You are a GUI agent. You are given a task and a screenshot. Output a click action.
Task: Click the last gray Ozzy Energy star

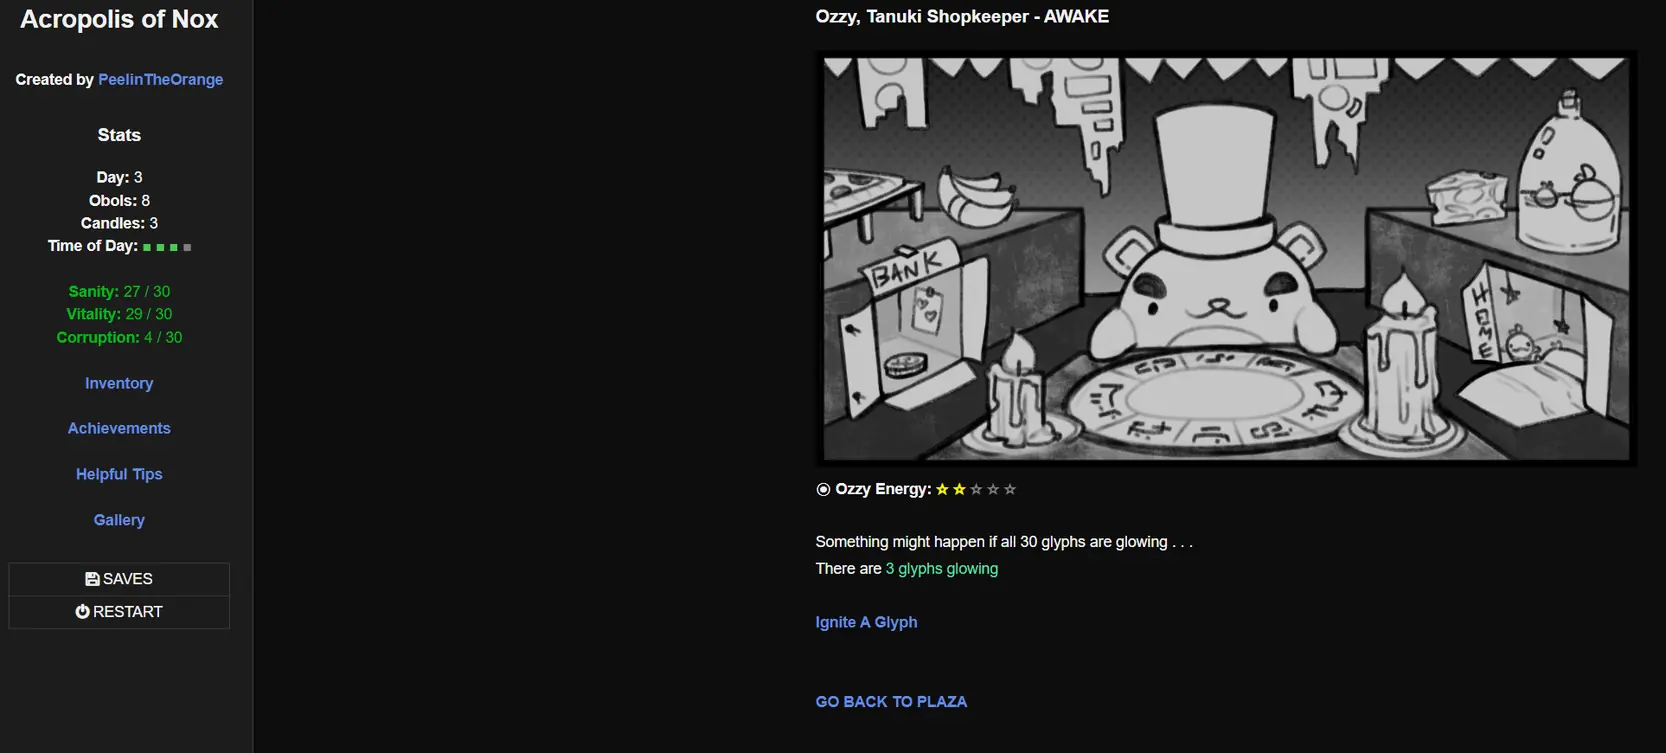[1010, 489]
